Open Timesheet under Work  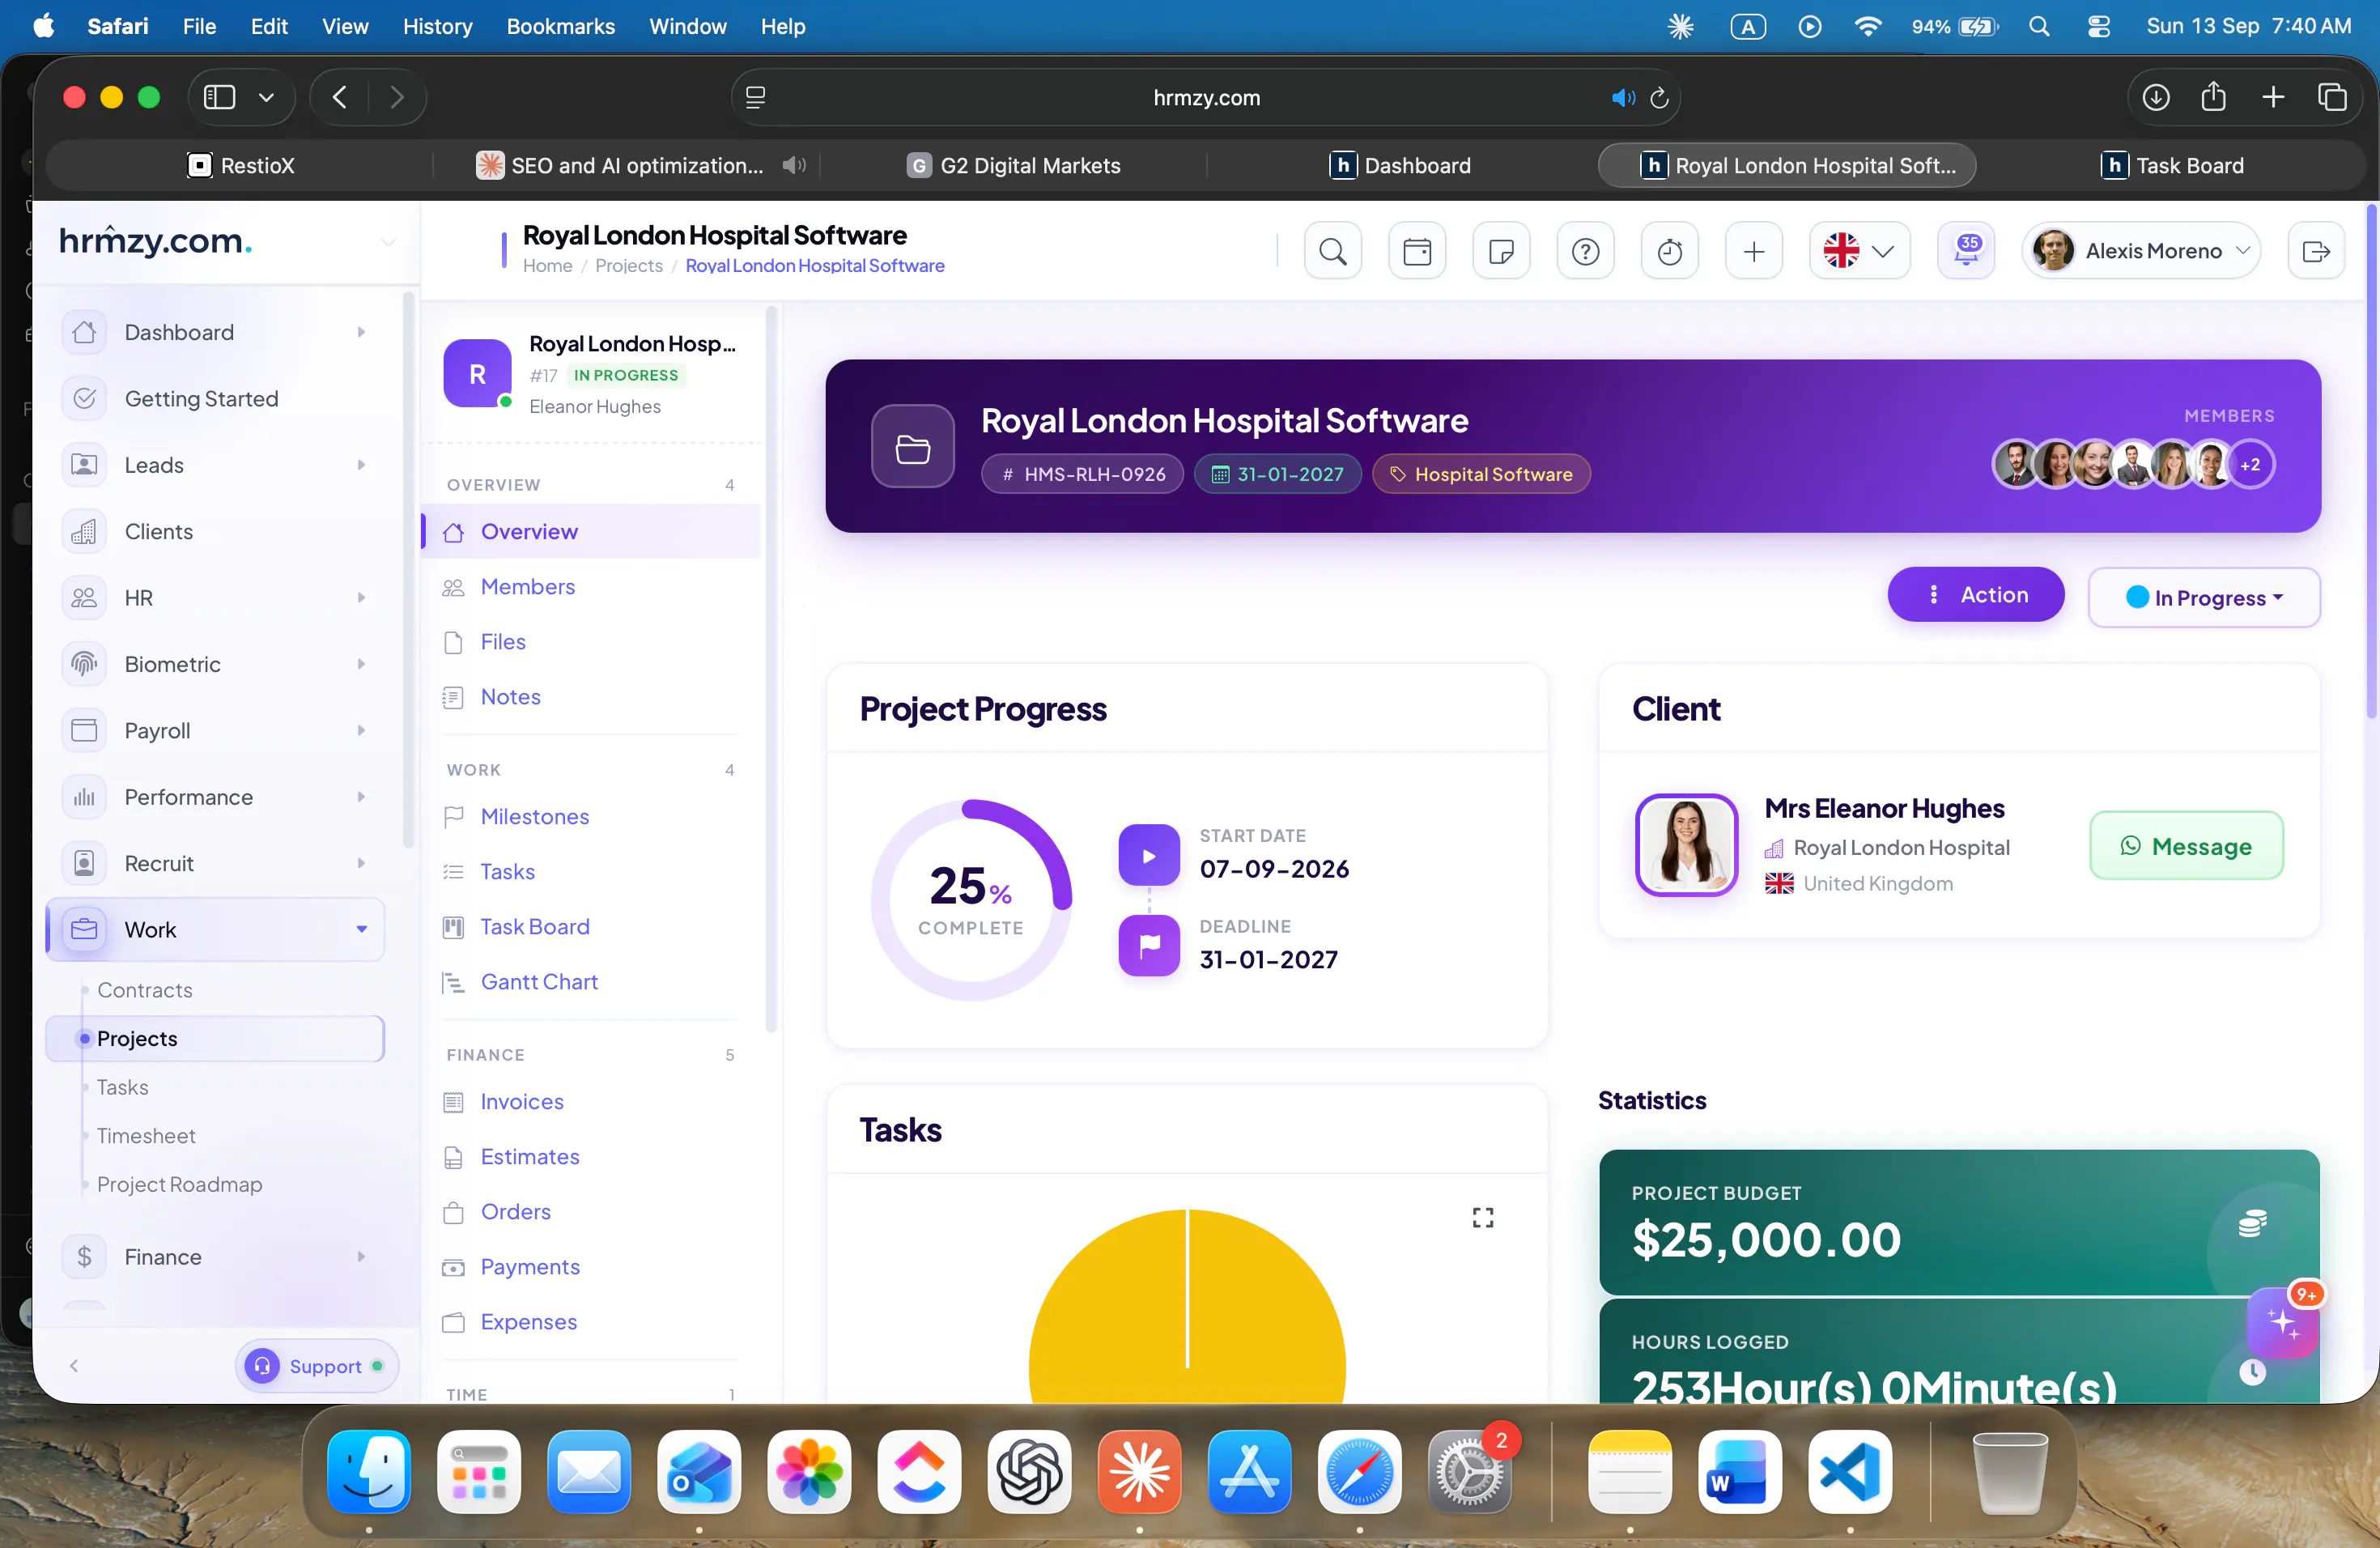[x=146, y=1135]
